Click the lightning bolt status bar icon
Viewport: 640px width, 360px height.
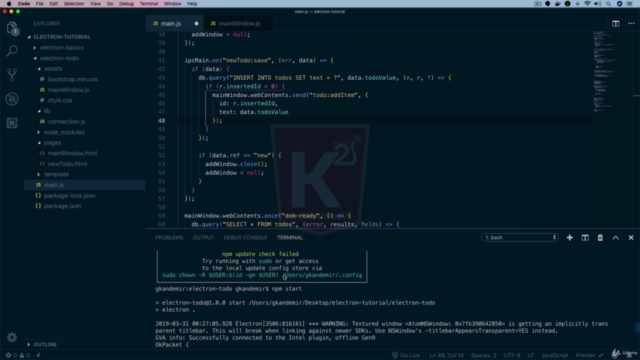(38, 355)
